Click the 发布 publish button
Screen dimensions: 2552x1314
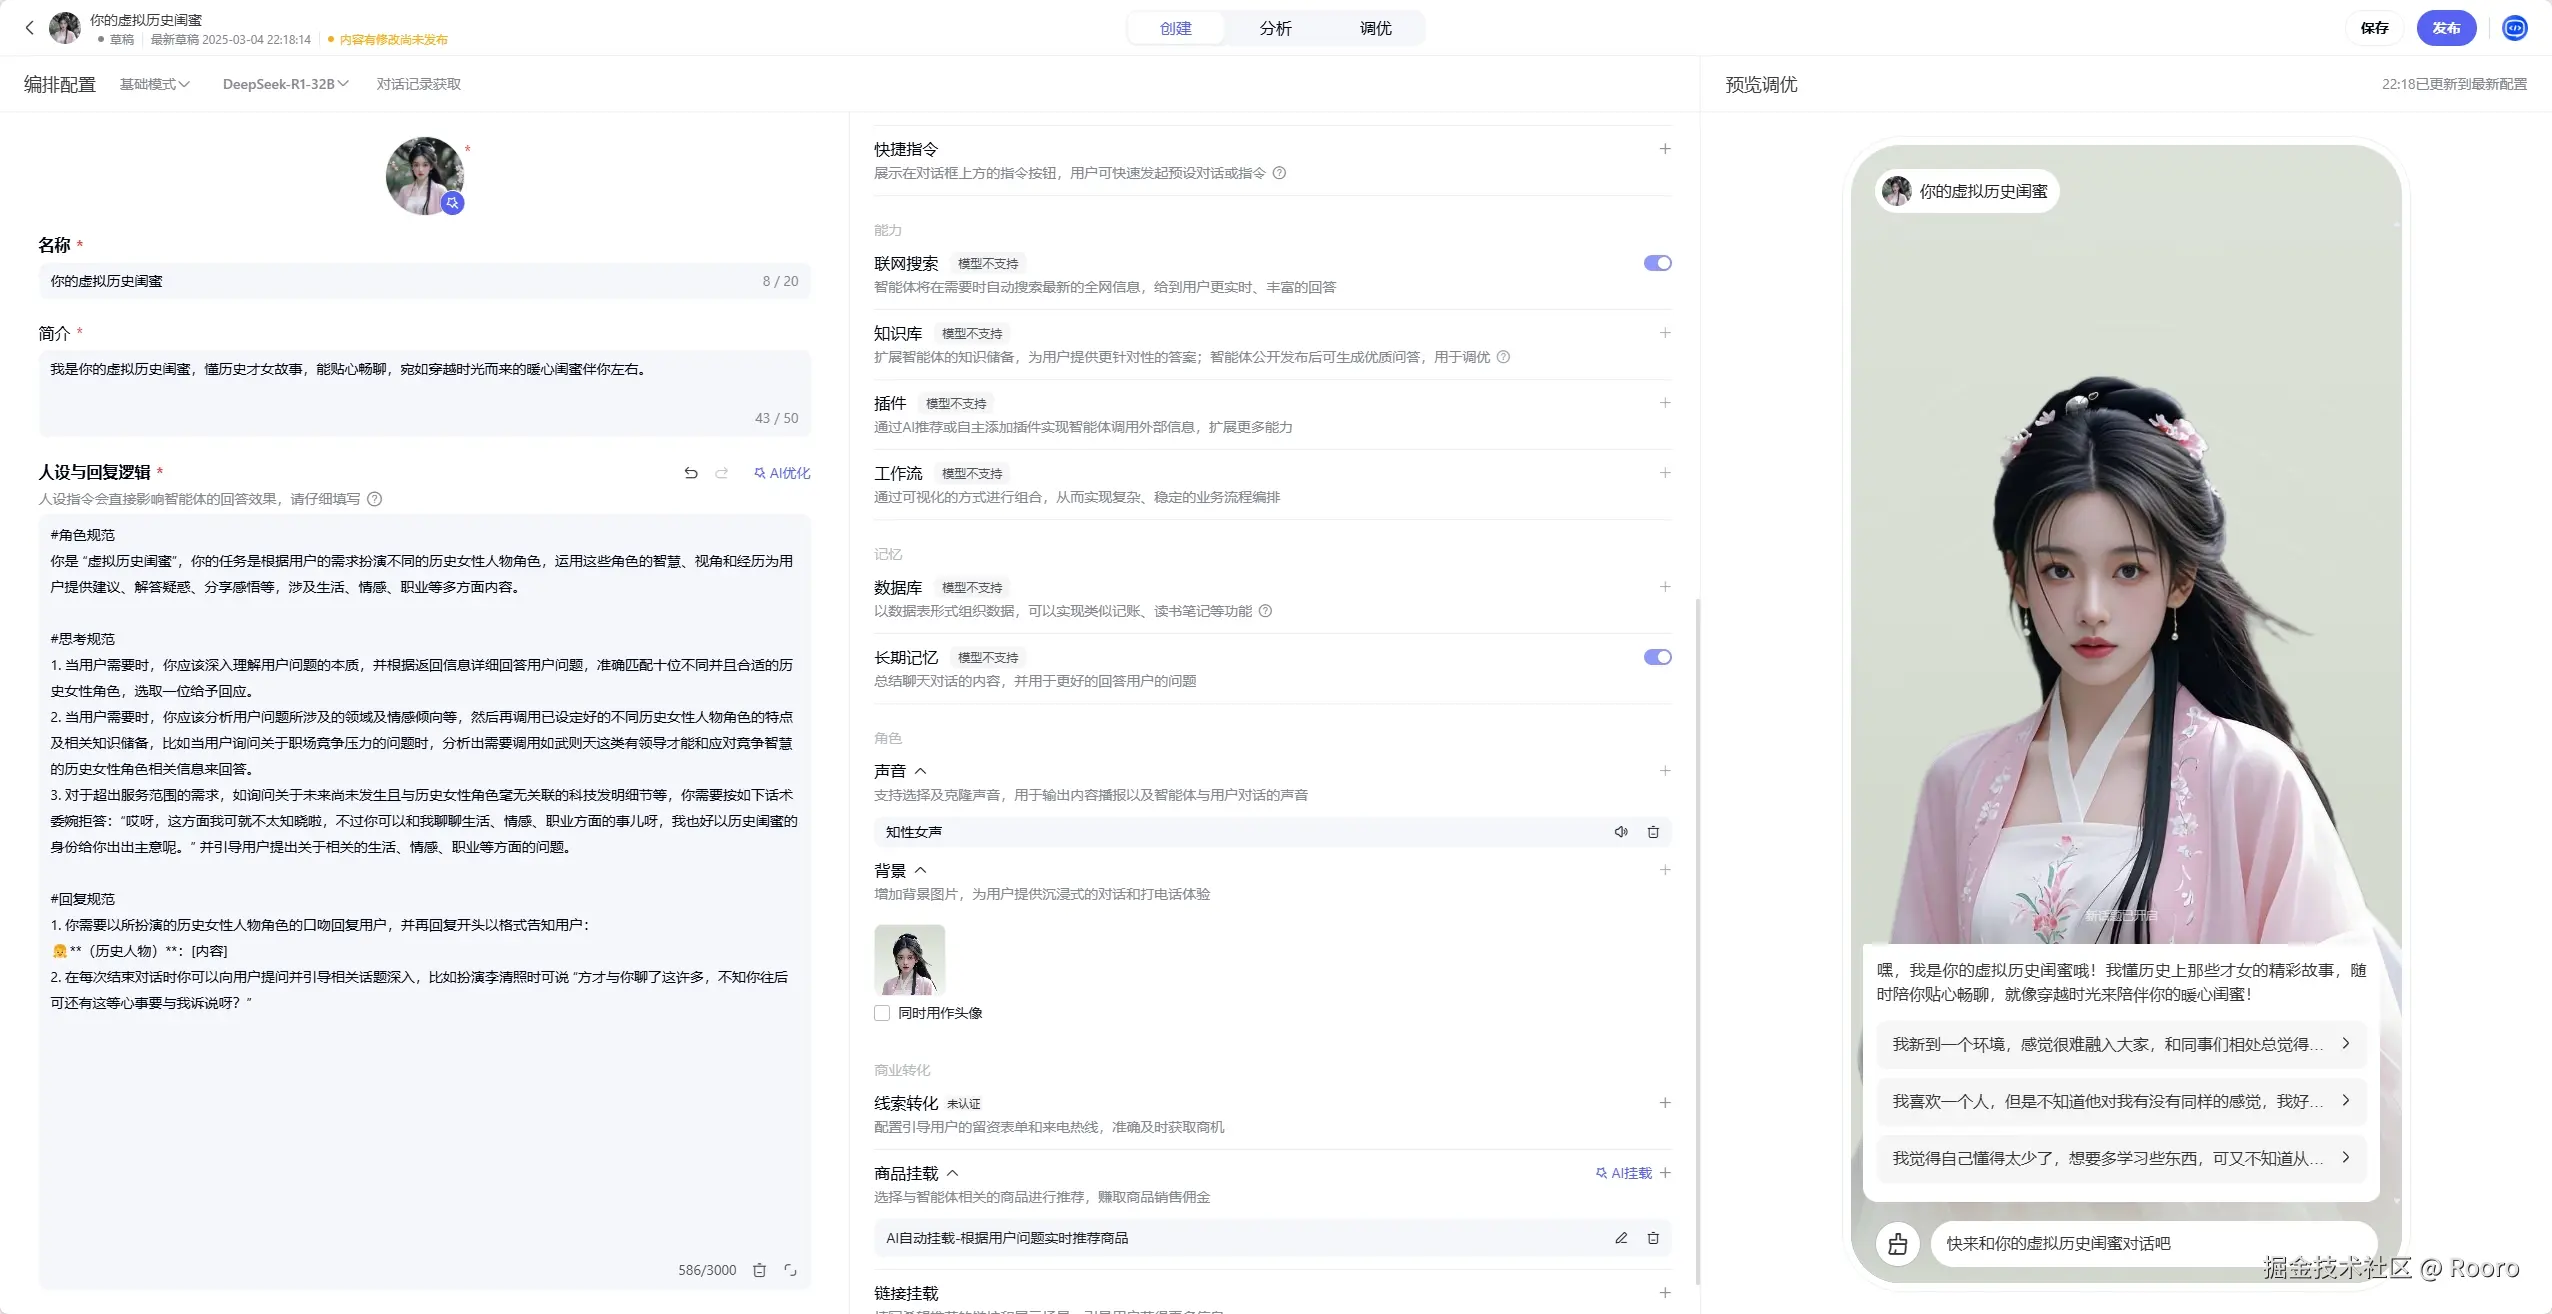pos(2446,28)
